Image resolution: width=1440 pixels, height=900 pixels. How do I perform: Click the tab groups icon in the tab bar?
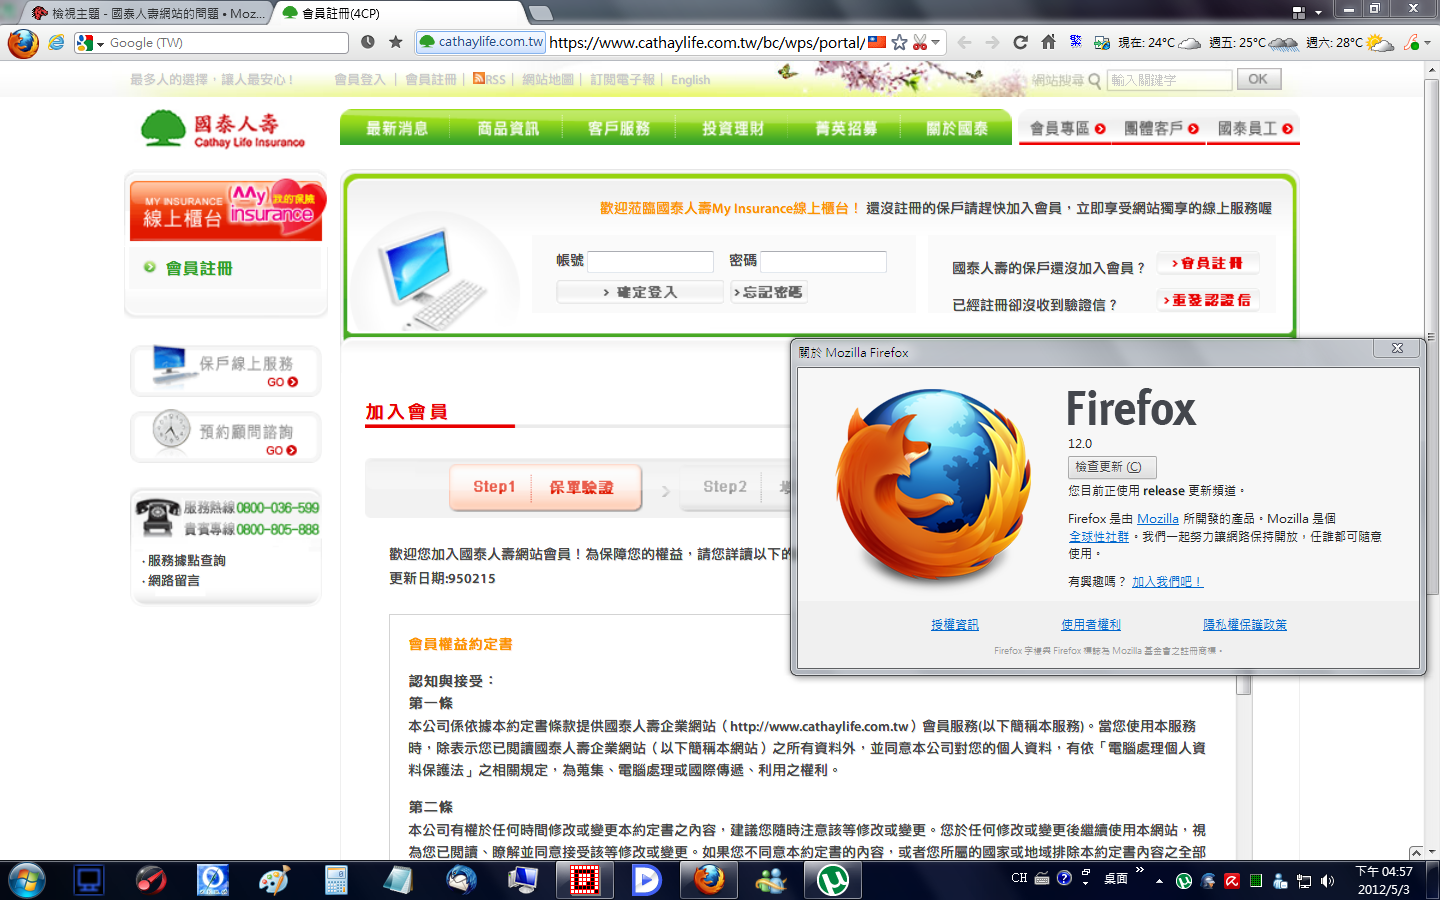1299,13
